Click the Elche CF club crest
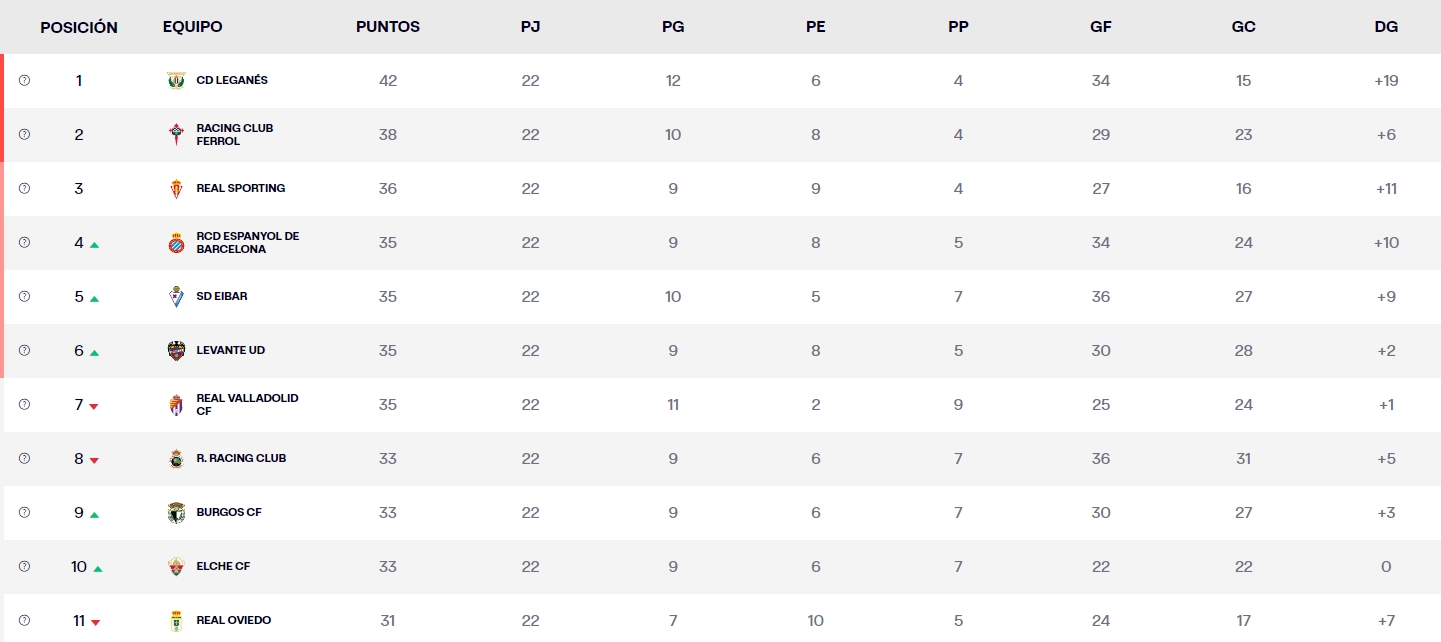This screenshot has width=1441, height=642. coord(176,566)
